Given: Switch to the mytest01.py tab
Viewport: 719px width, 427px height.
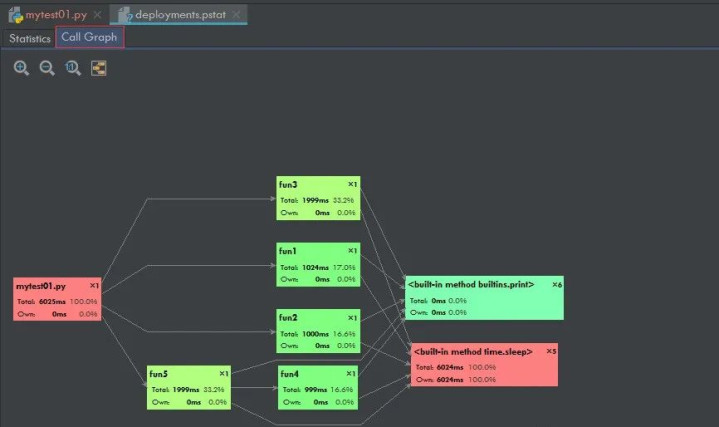Looking at the screenshot, I should pos(57,15).
